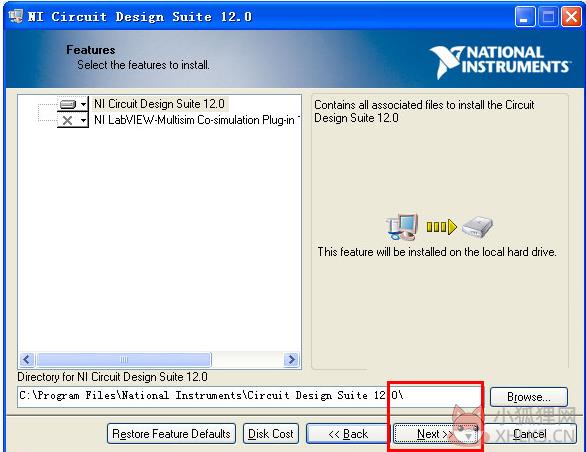Select NI Circuit Design Suite 12.0 feature
586x452 pixels.
159,104
